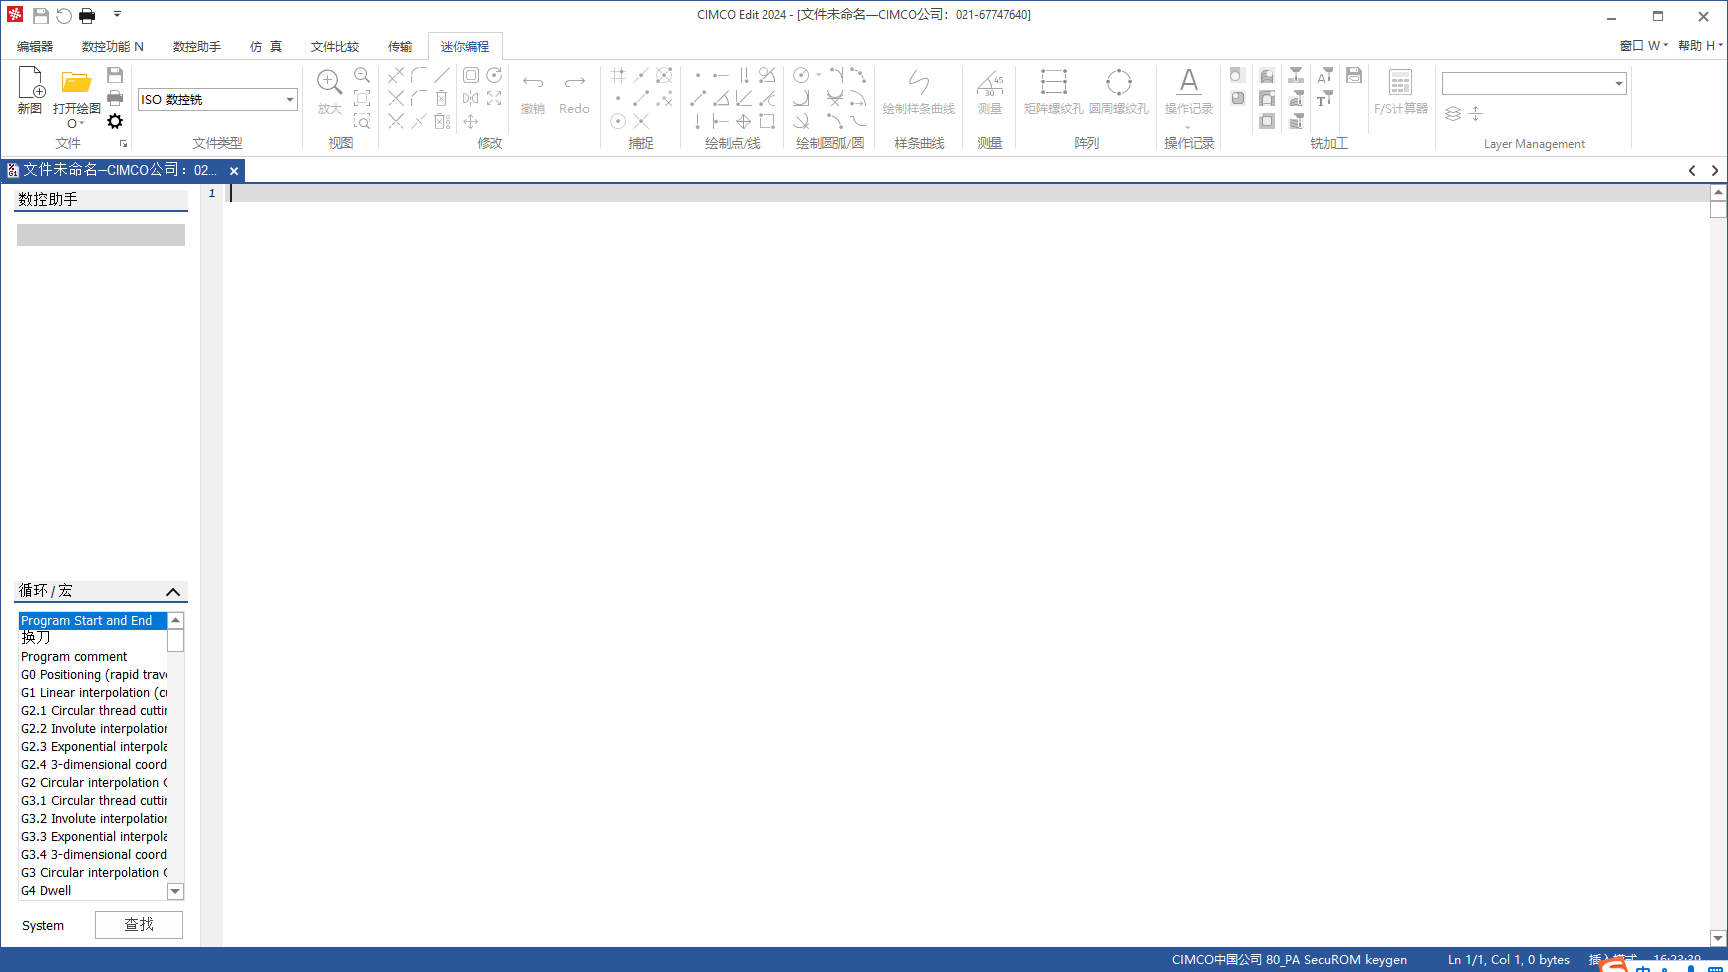Click the save icon in 文件 group
Viewport: 1728px width, 972px height.
tap(115, 75)
